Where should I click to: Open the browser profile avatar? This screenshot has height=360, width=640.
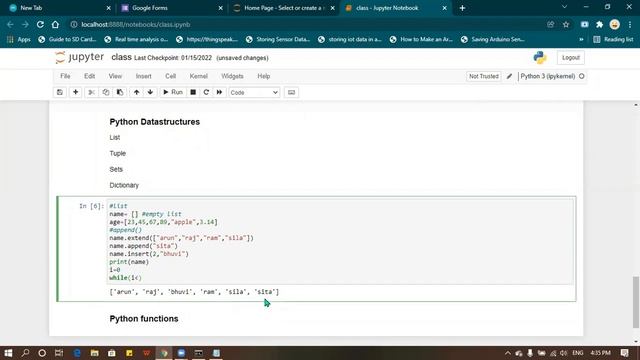pos(614,24)
